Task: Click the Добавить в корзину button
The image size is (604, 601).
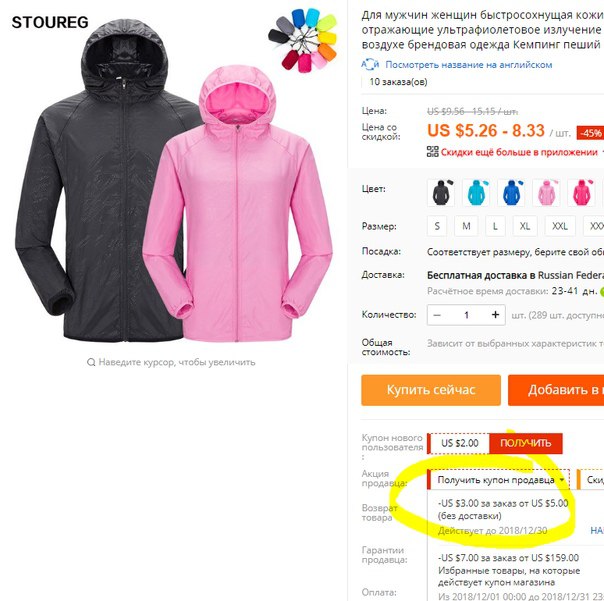Action: [x=556, y=390]
